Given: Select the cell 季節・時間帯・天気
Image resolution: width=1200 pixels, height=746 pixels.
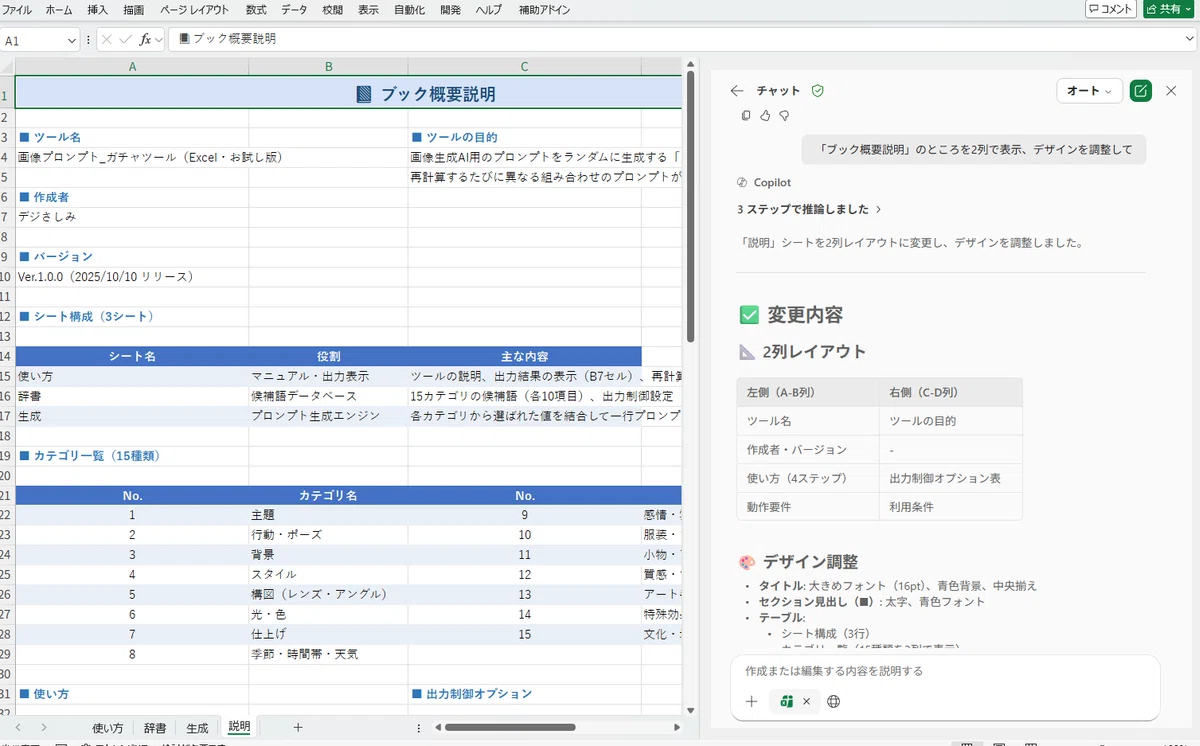Looking at the screenshot, I should click(328, 654).
